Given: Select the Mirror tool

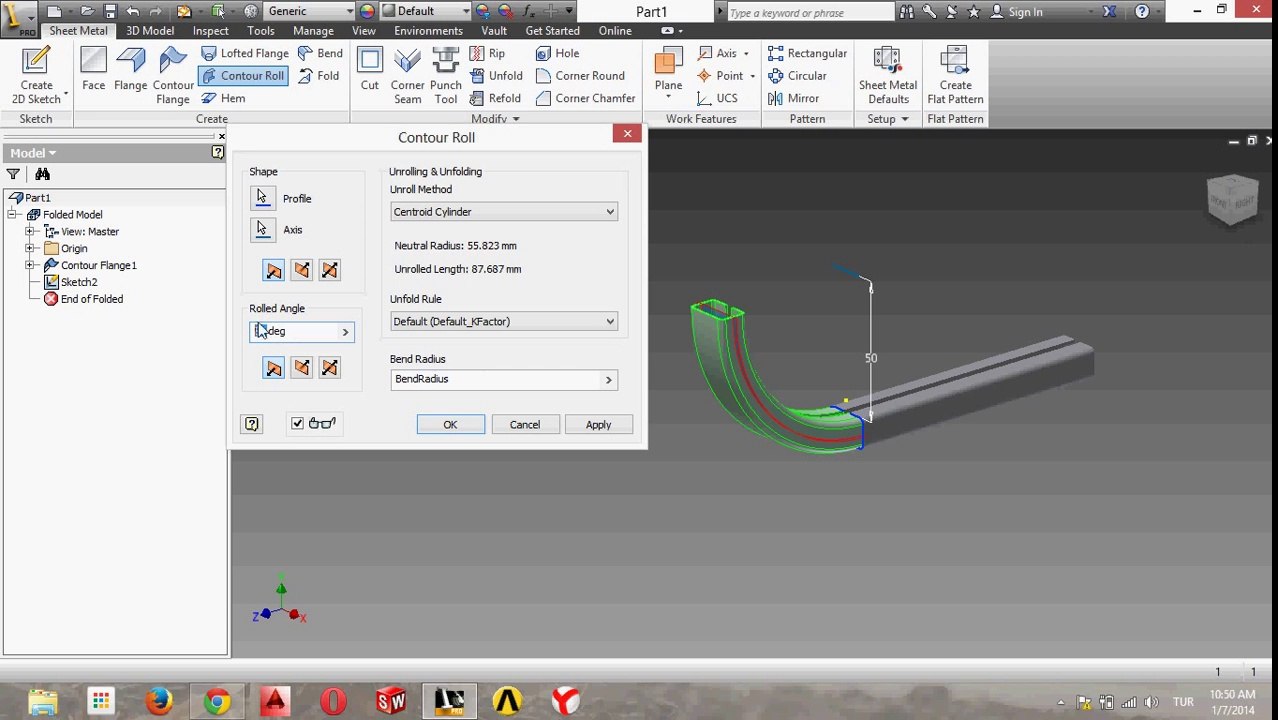Looking at the screenshot, I should click(793, 98).
